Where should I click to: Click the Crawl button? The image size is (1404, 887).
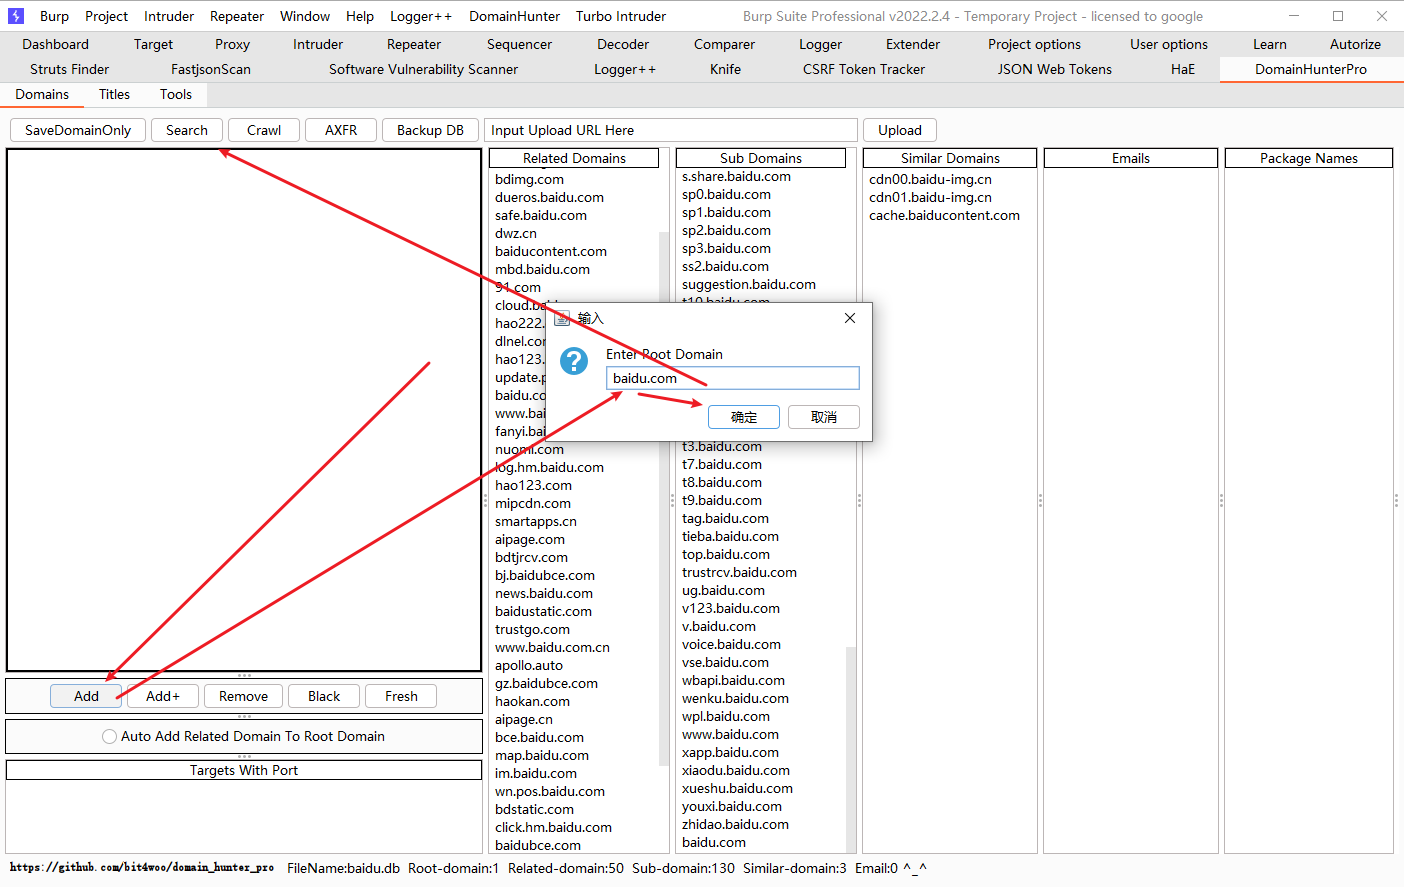click(264, 130)
